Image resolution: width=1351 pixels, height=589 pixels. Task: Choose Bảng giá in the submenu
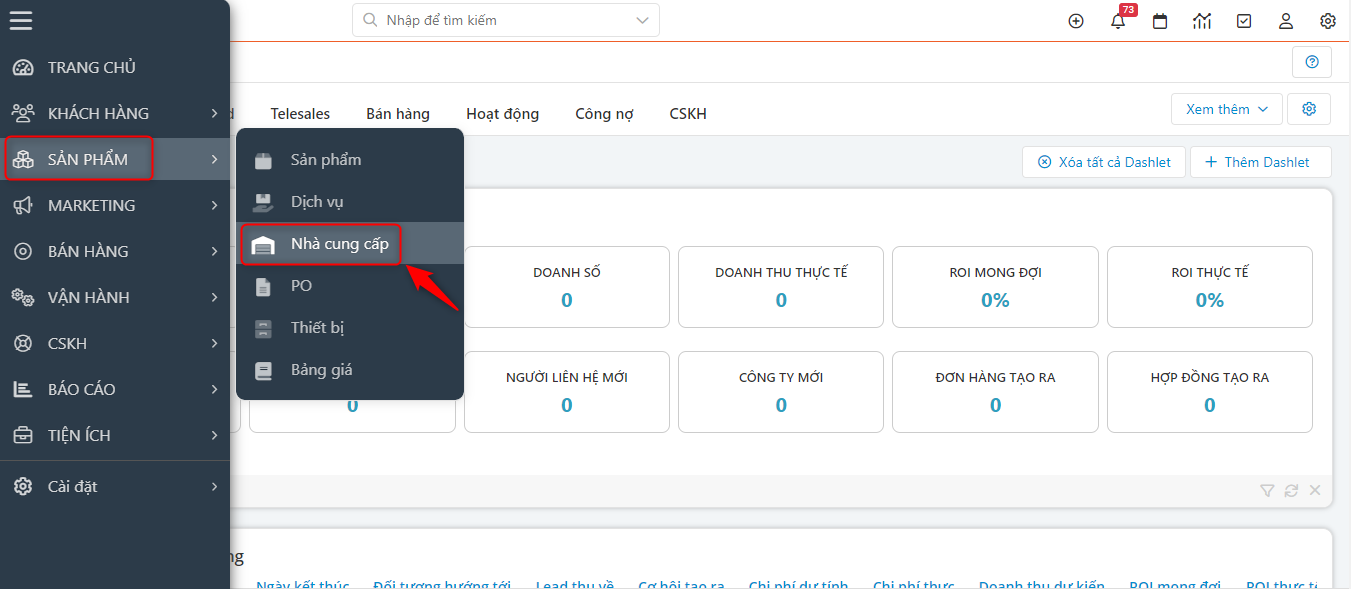click(321, 370)
